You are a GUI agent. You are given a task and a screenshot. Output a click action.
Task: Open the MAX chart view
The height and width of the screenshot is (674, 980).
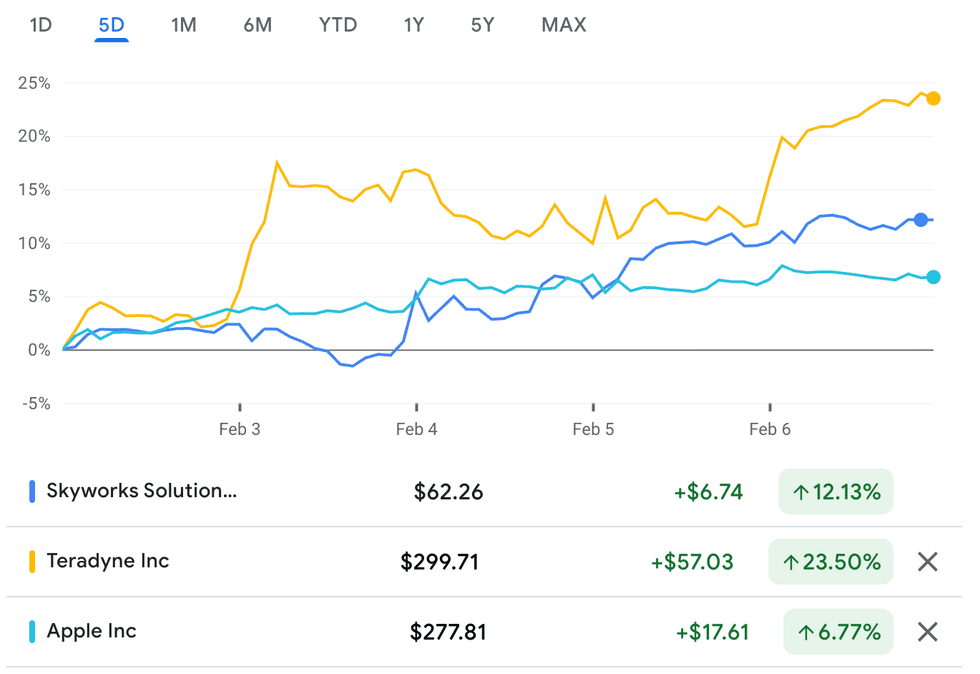tap(563, 25)
